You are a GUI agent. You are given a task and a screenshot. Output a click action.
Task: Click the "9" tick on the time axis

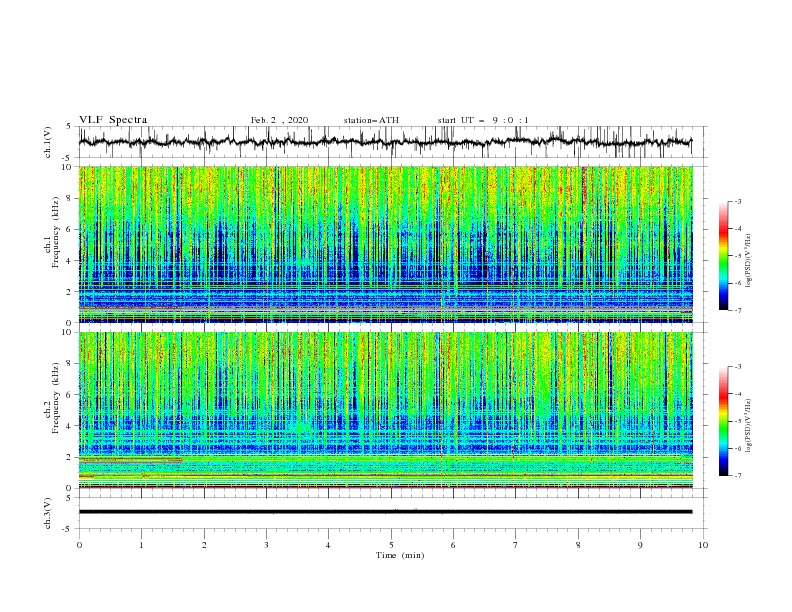coord(640,545)
